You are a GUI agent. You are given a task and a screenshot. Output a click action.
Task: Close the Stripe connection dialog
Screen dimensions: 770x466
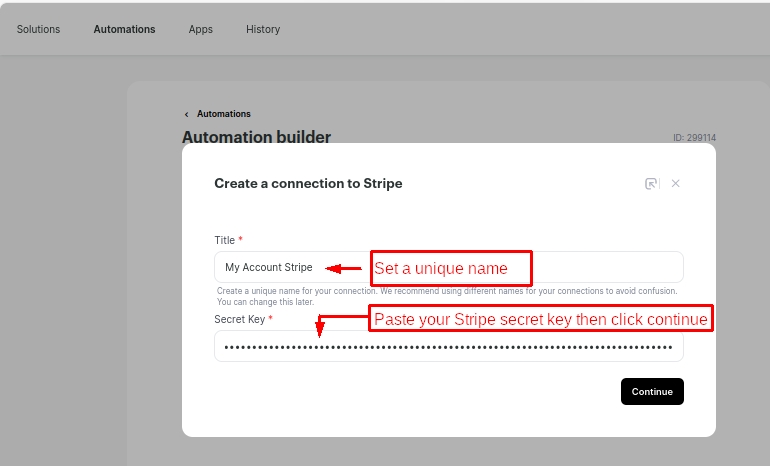675,184
